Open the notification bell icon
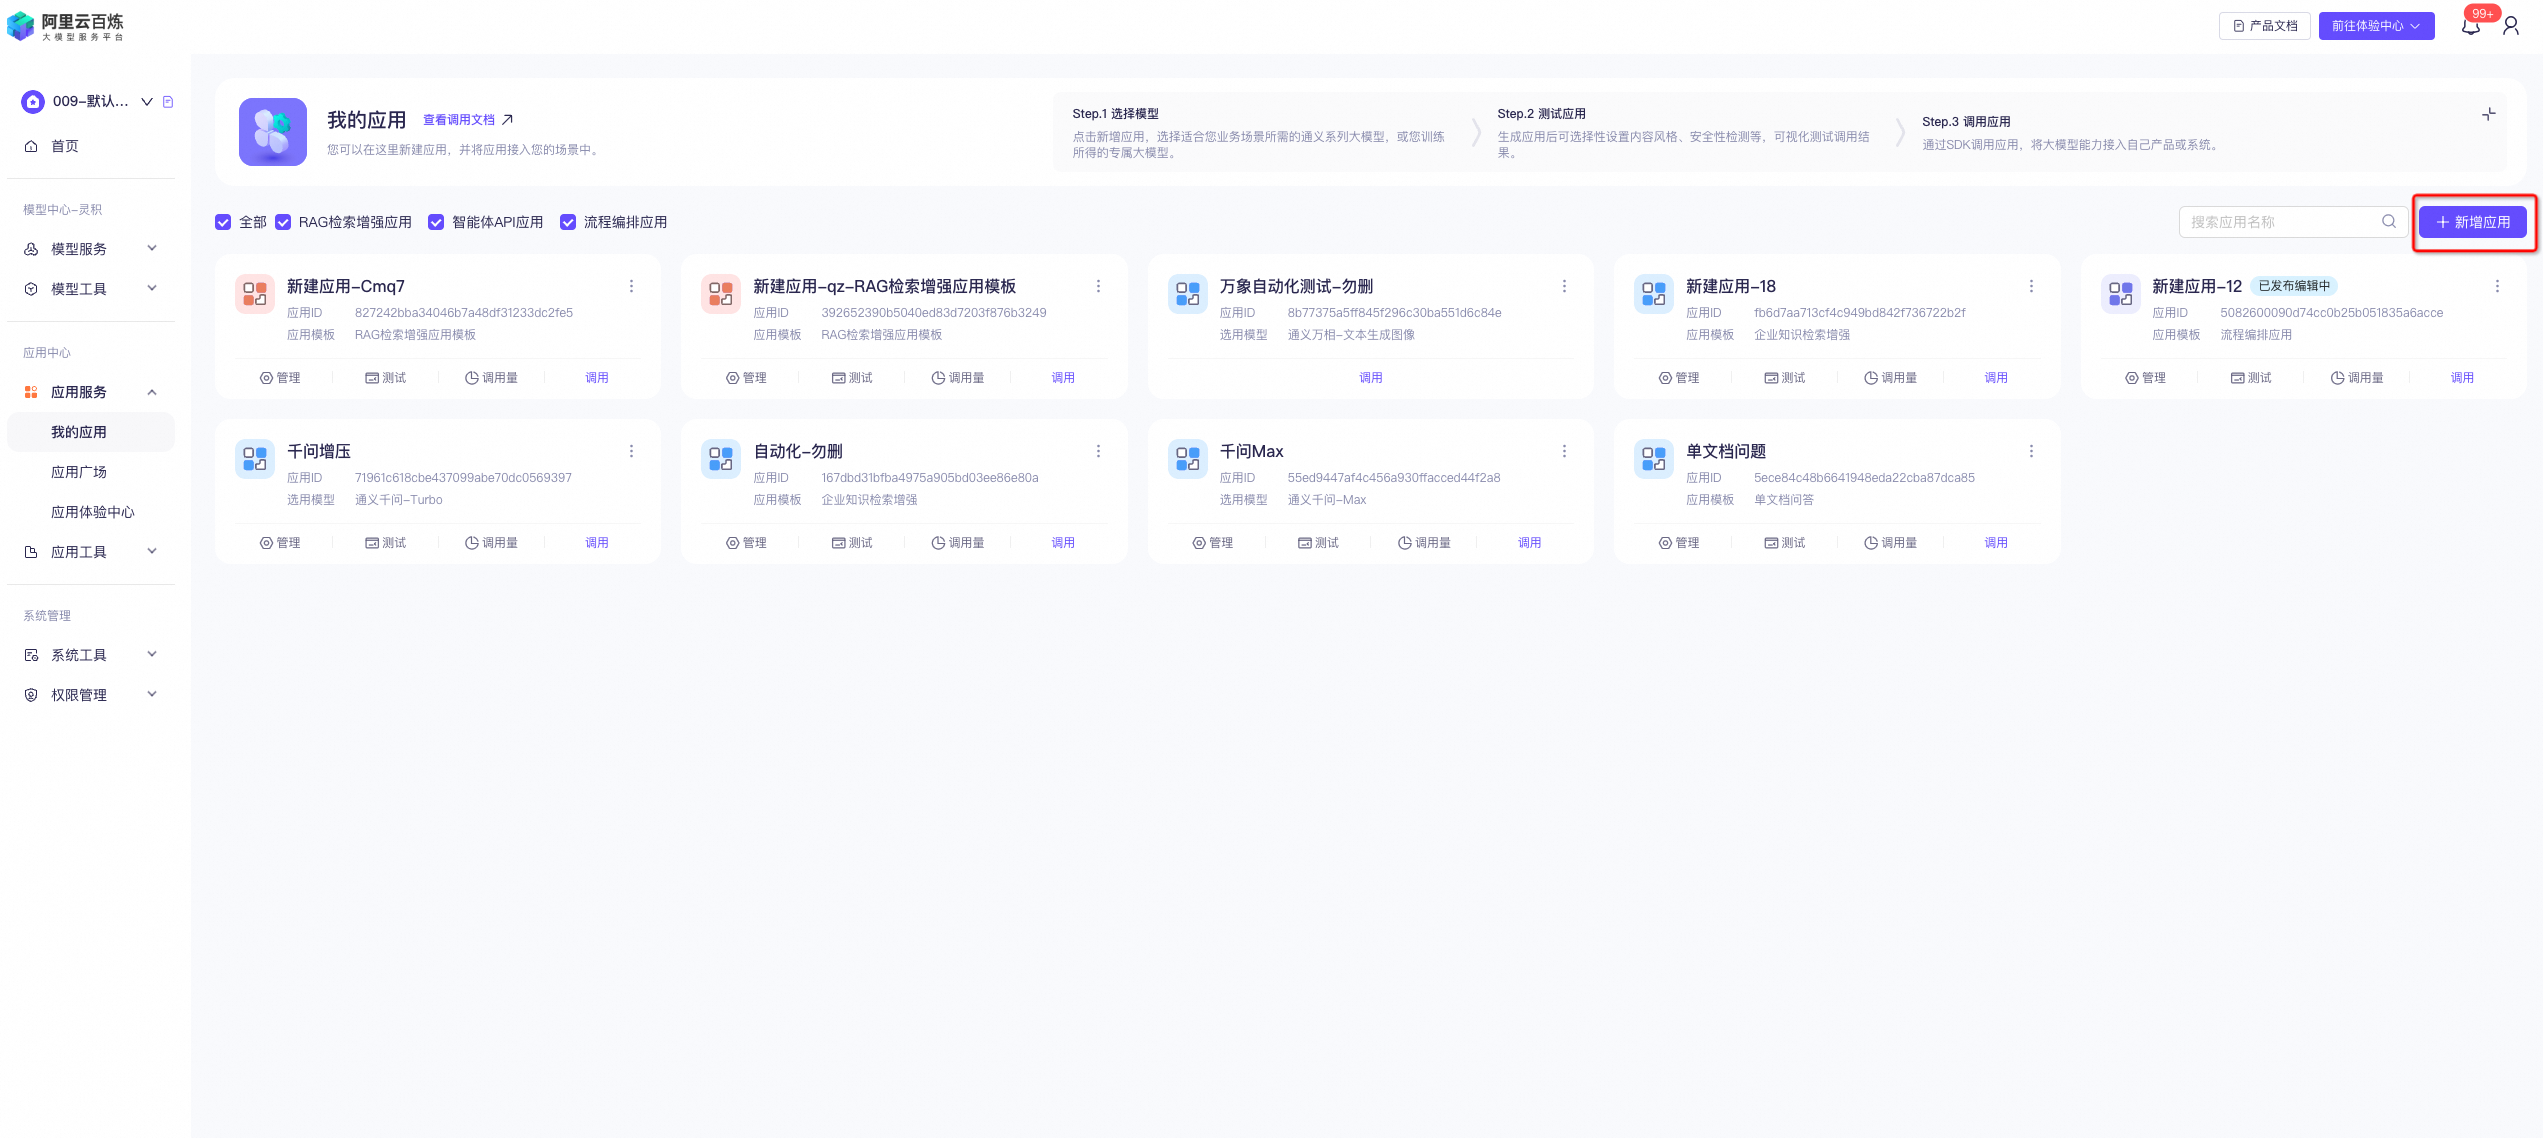Screen dimensions: 2543x1138 (x=2470, y=26)
